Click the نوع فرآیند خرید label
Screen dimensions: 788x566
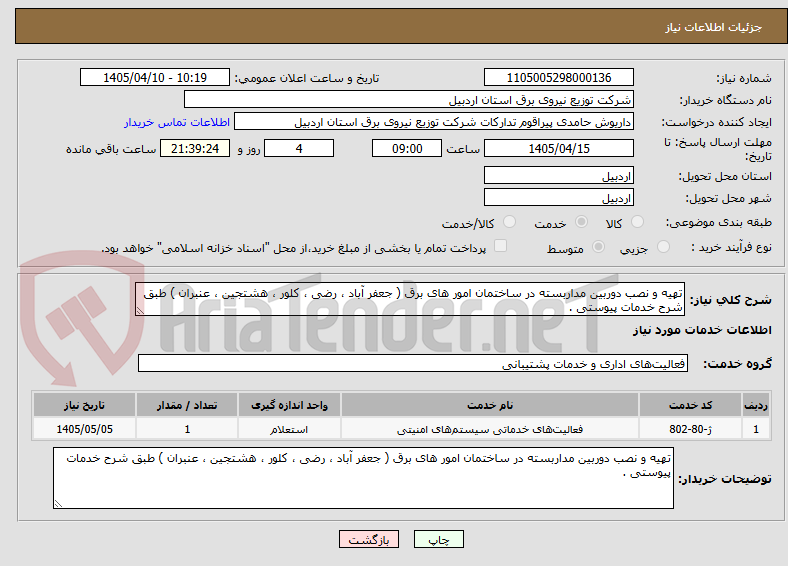tap(731, 247)
